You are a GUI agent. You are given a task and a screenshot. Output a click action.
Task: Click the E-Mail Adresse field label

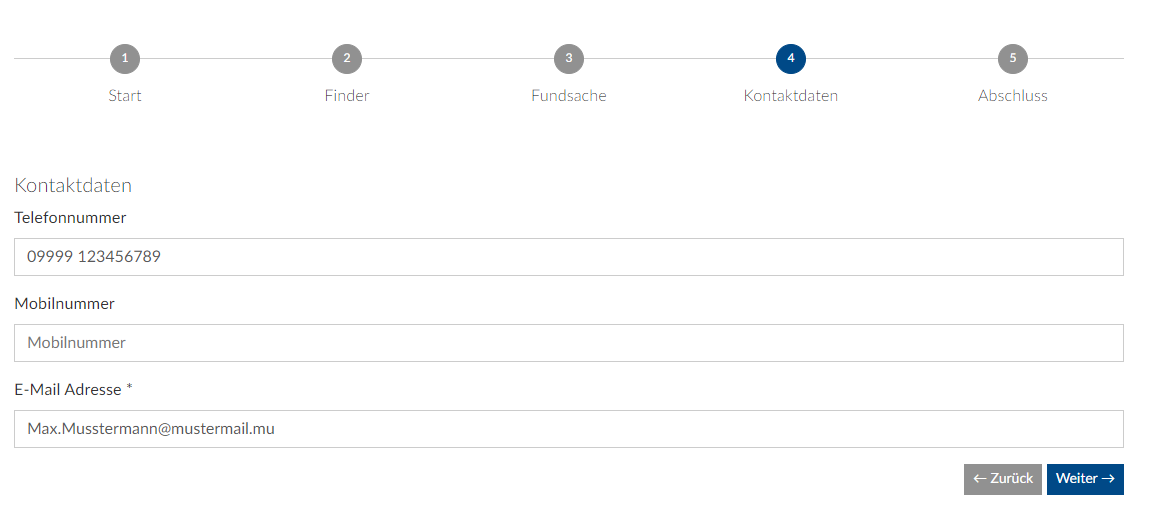[x=68, y=389]
